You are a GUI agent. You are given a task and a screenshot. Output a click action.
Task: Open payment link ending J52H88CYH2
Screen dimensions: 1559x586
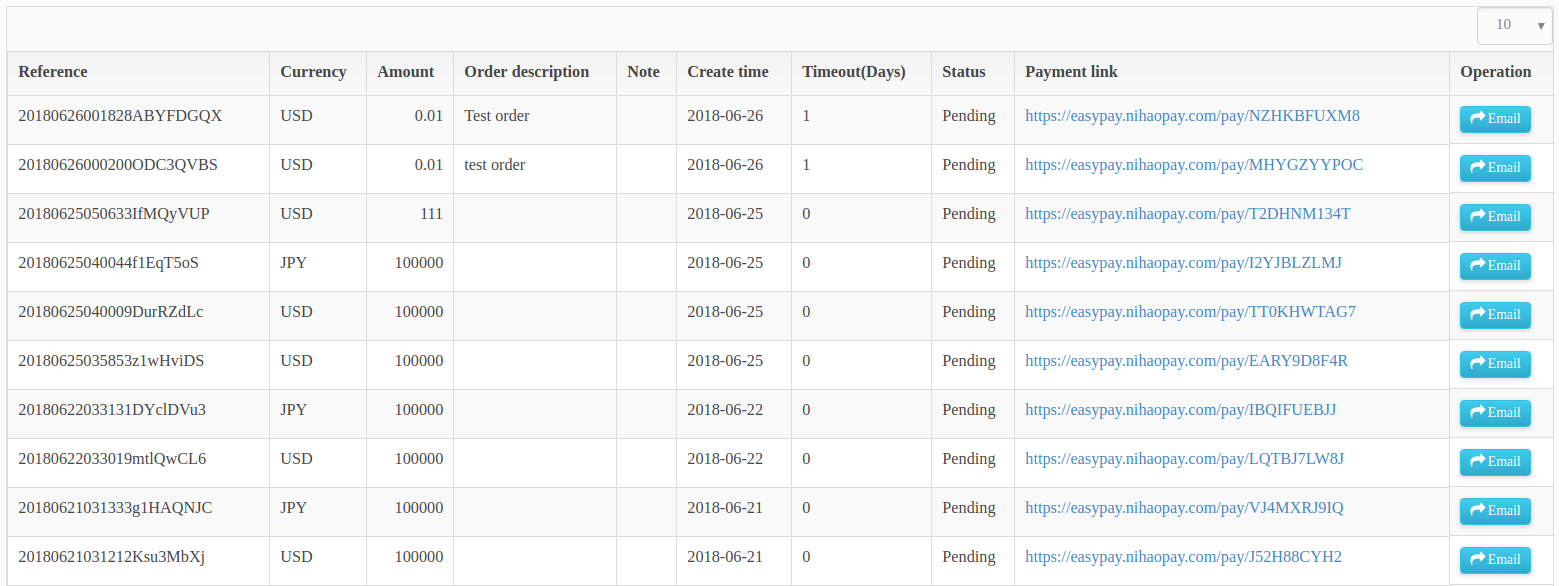tap(1183, 557)
